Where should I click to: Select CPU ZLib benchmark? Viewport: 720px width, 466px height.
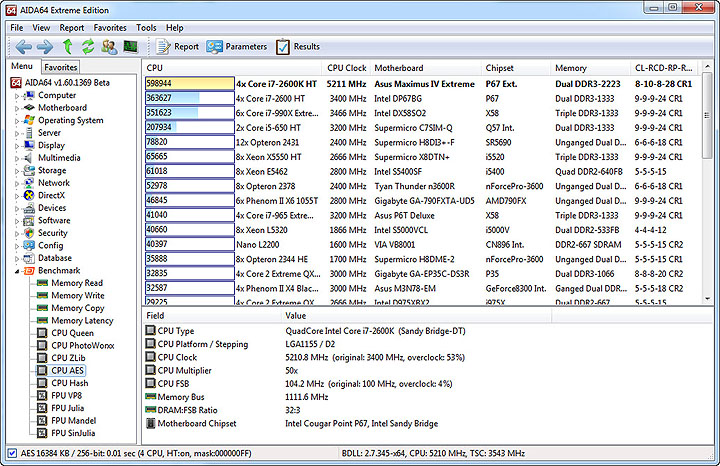[68, 358]
